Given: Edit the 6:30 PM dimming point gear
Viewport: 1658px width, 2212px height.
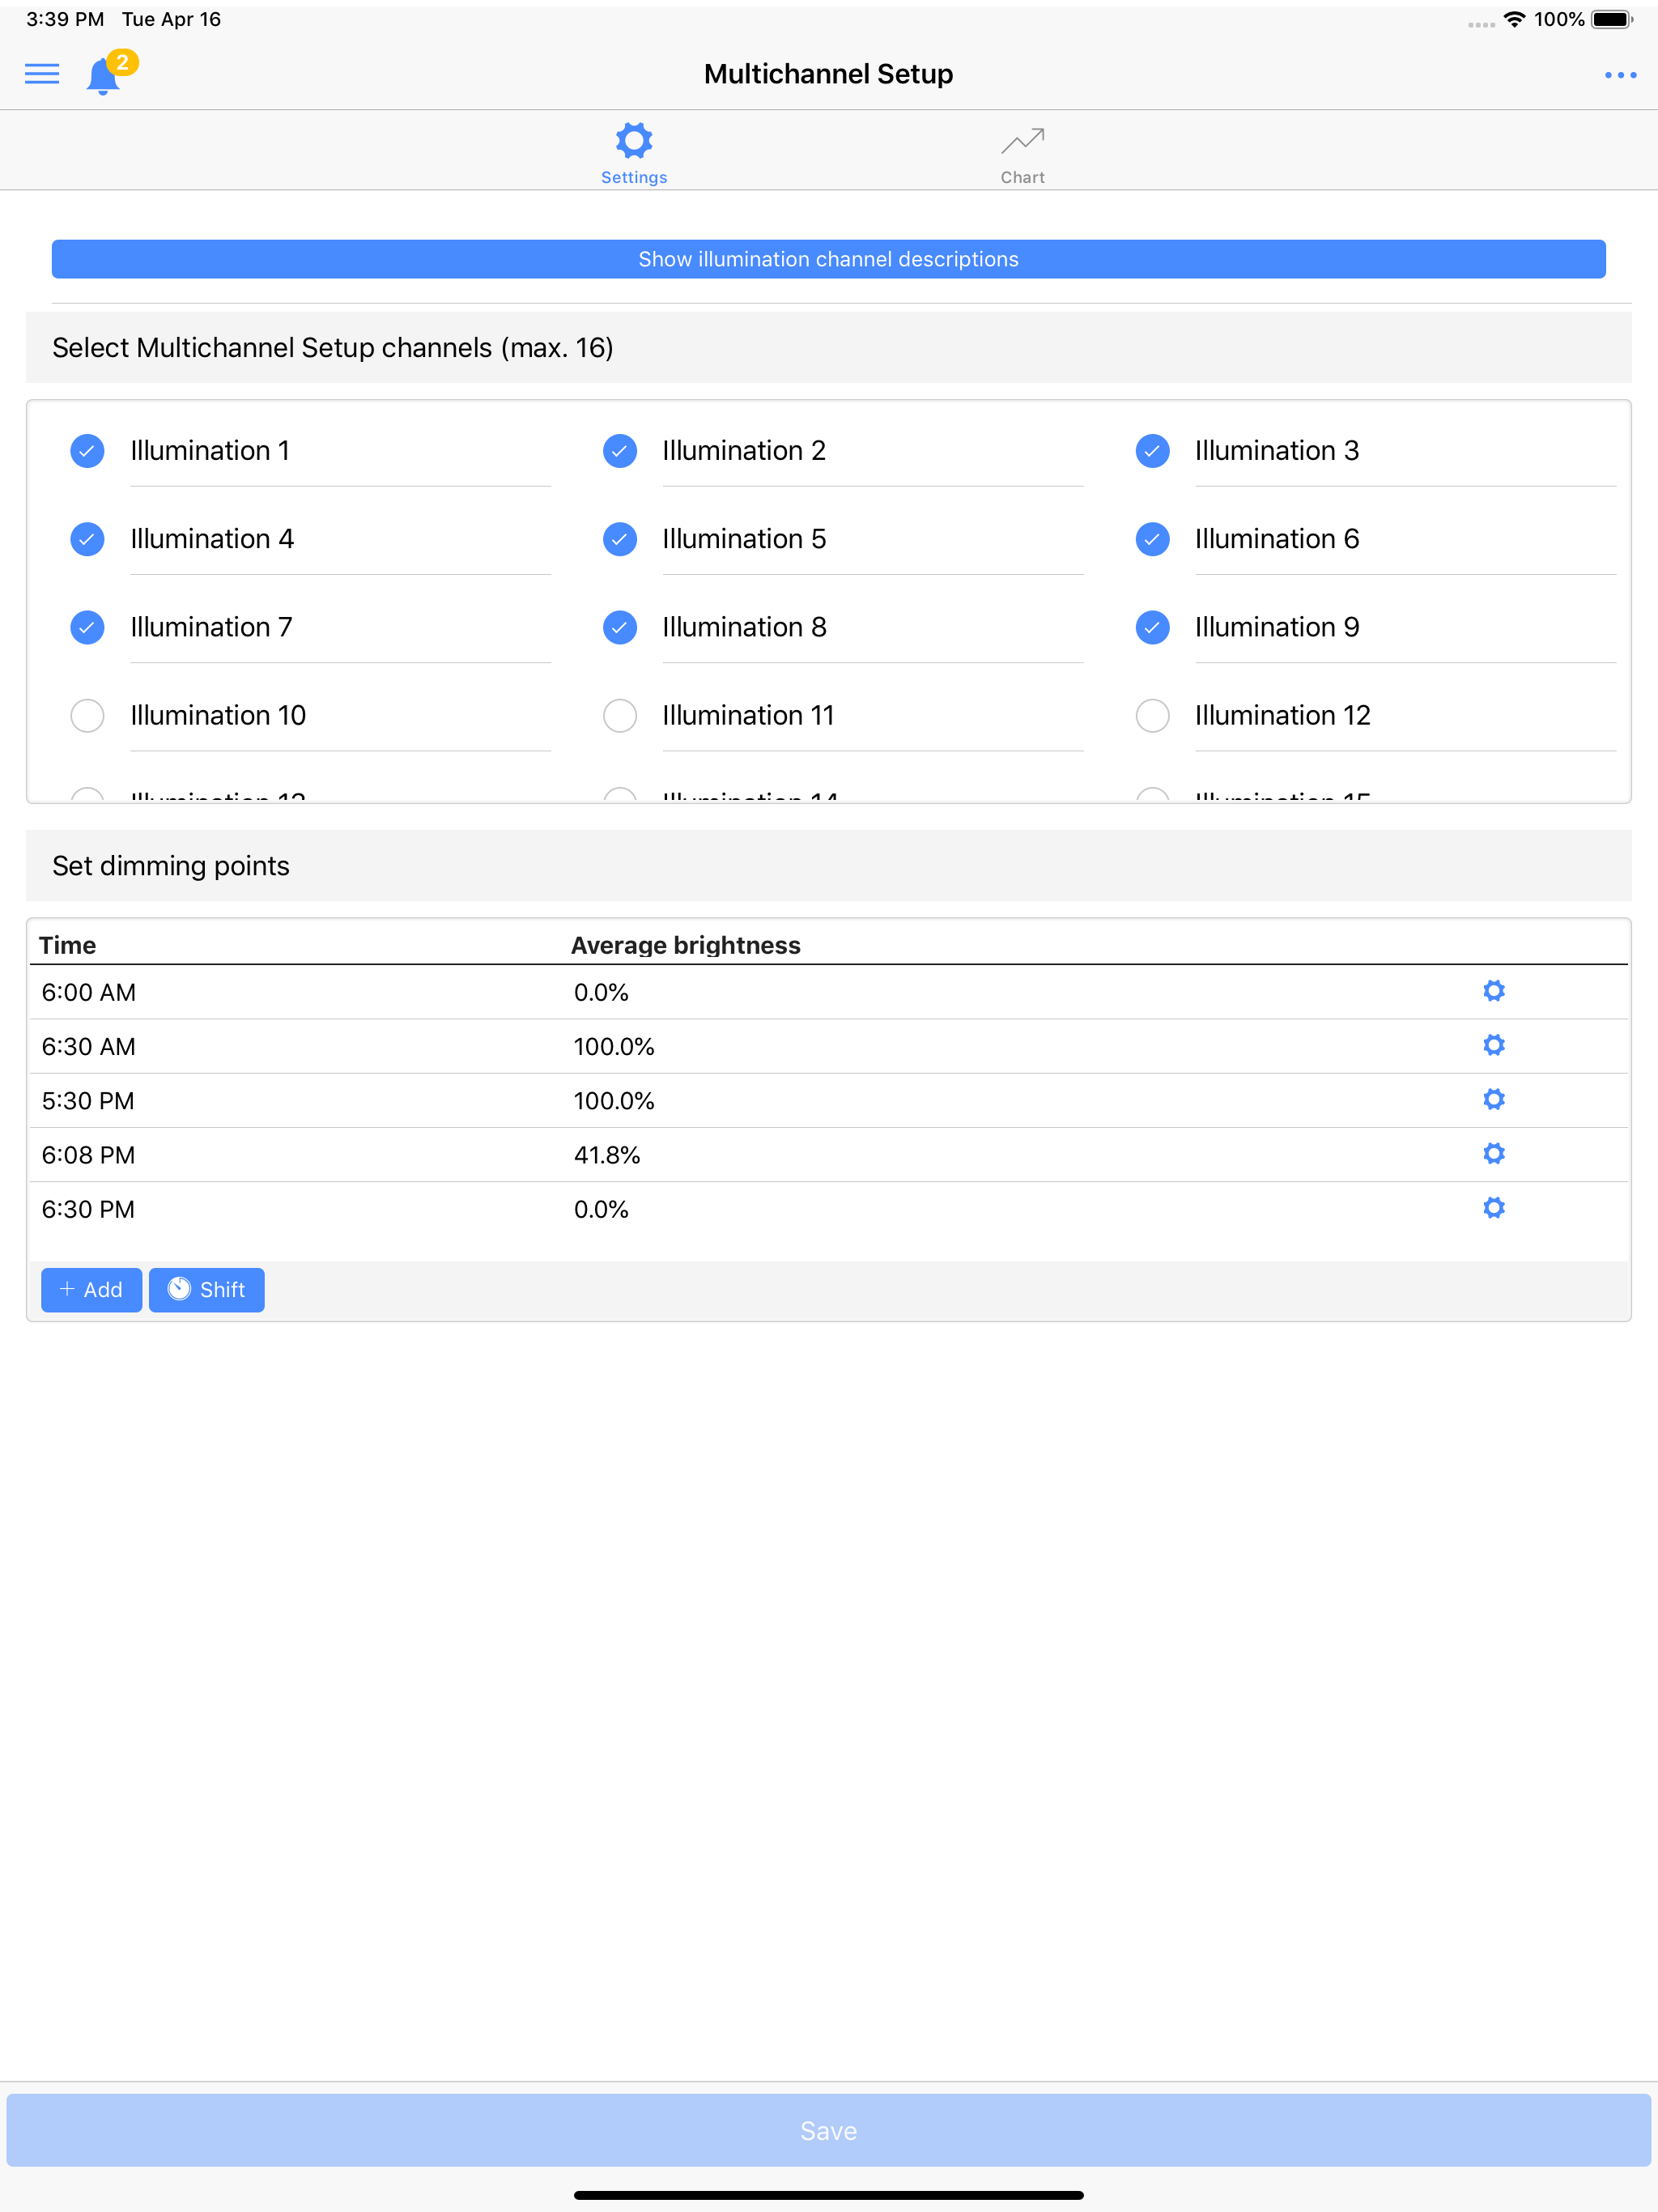Looking at the screenshot, I should [1493, 1208].
